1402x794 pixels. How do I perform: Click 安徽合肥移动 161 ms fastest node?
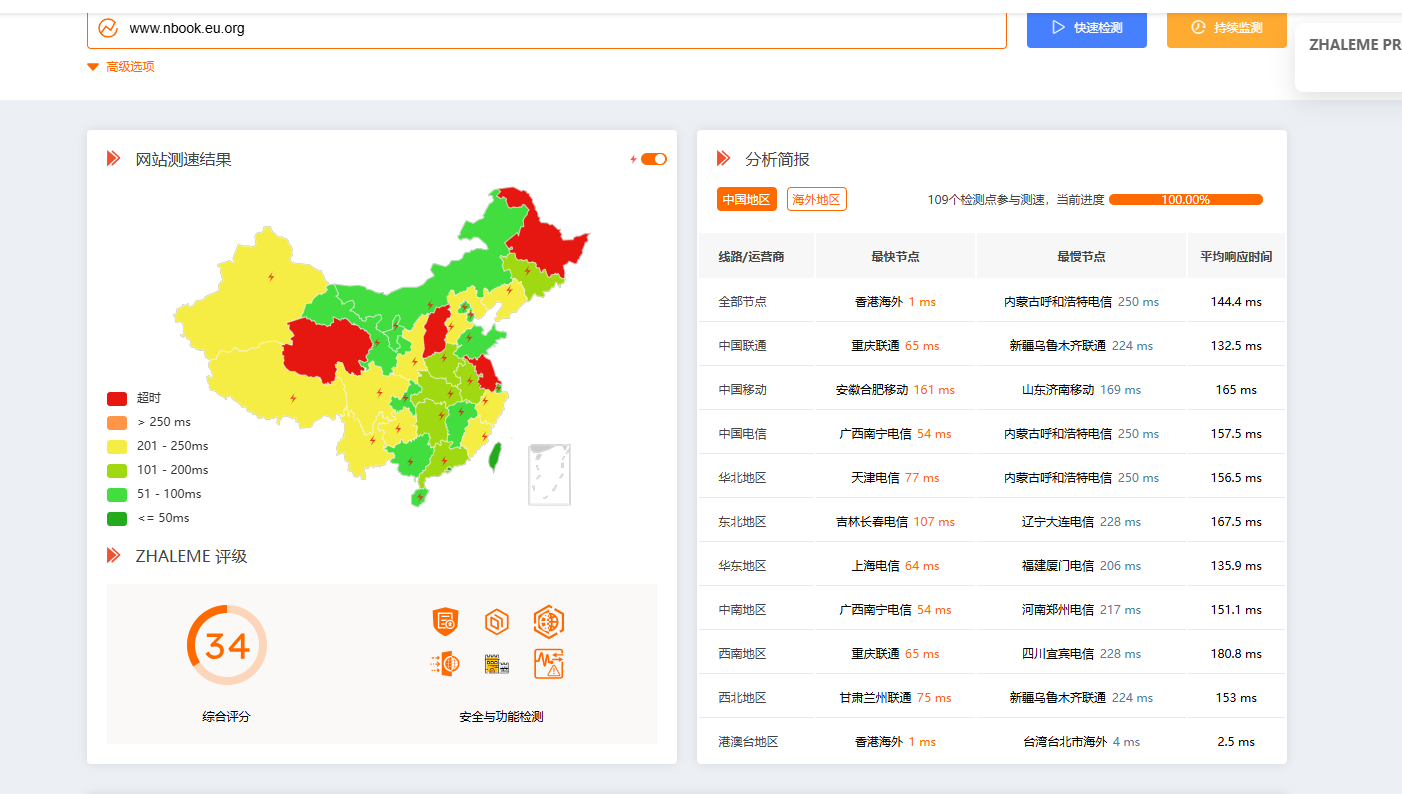pyautogui.click(x=895, y=390)
